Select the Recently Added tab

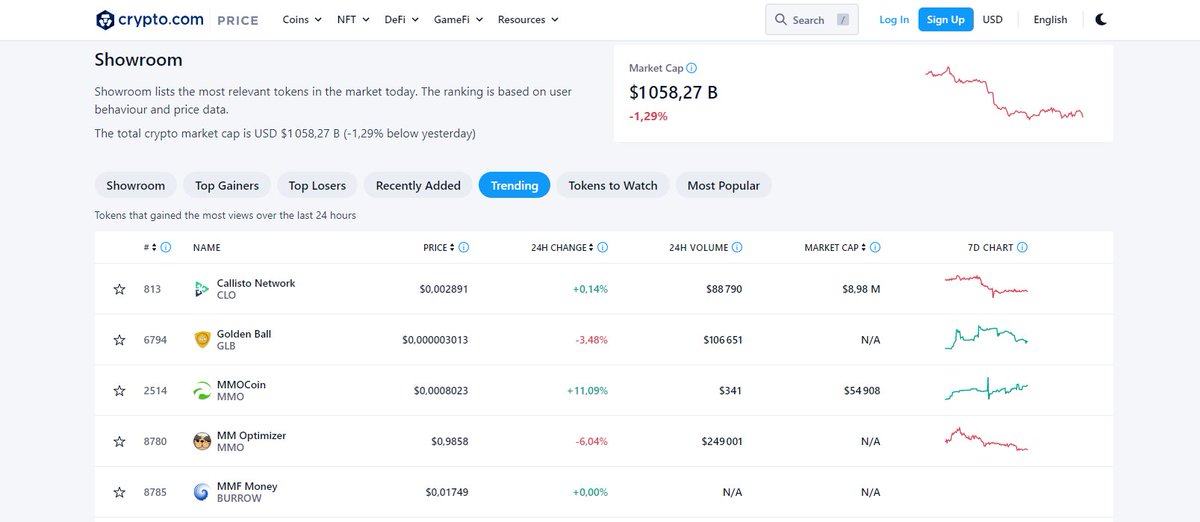418,185
